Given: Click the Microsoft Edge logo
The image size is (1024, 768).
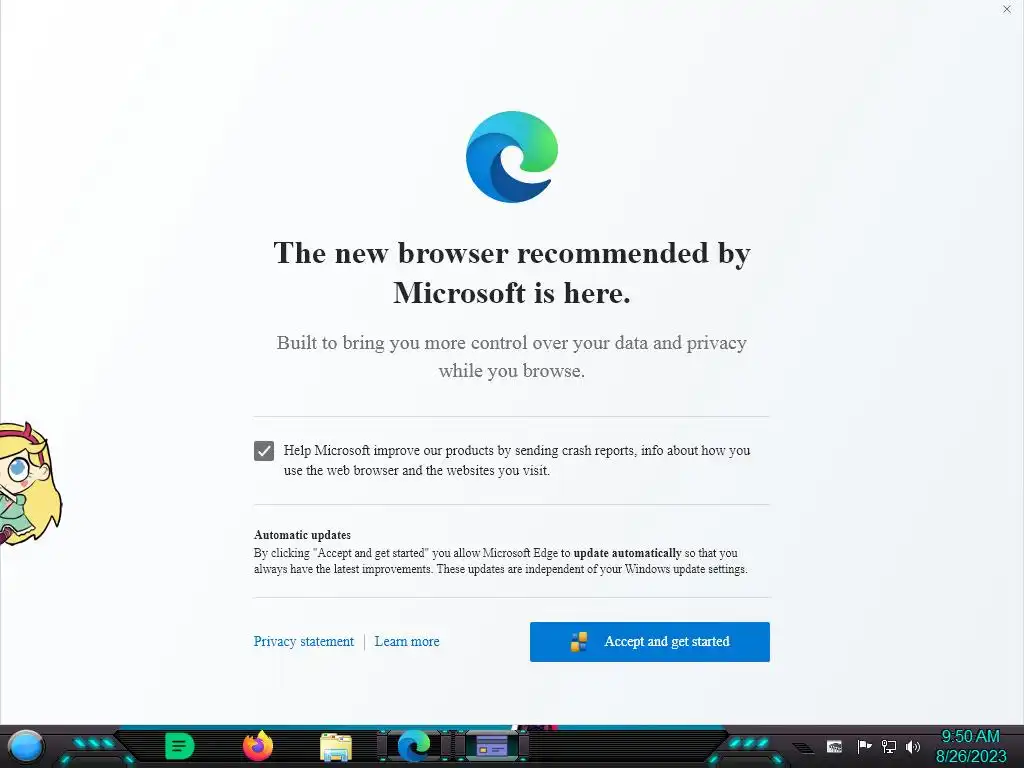Looking at the screenshot, I should pyautogui.click(x=512, y=157).
